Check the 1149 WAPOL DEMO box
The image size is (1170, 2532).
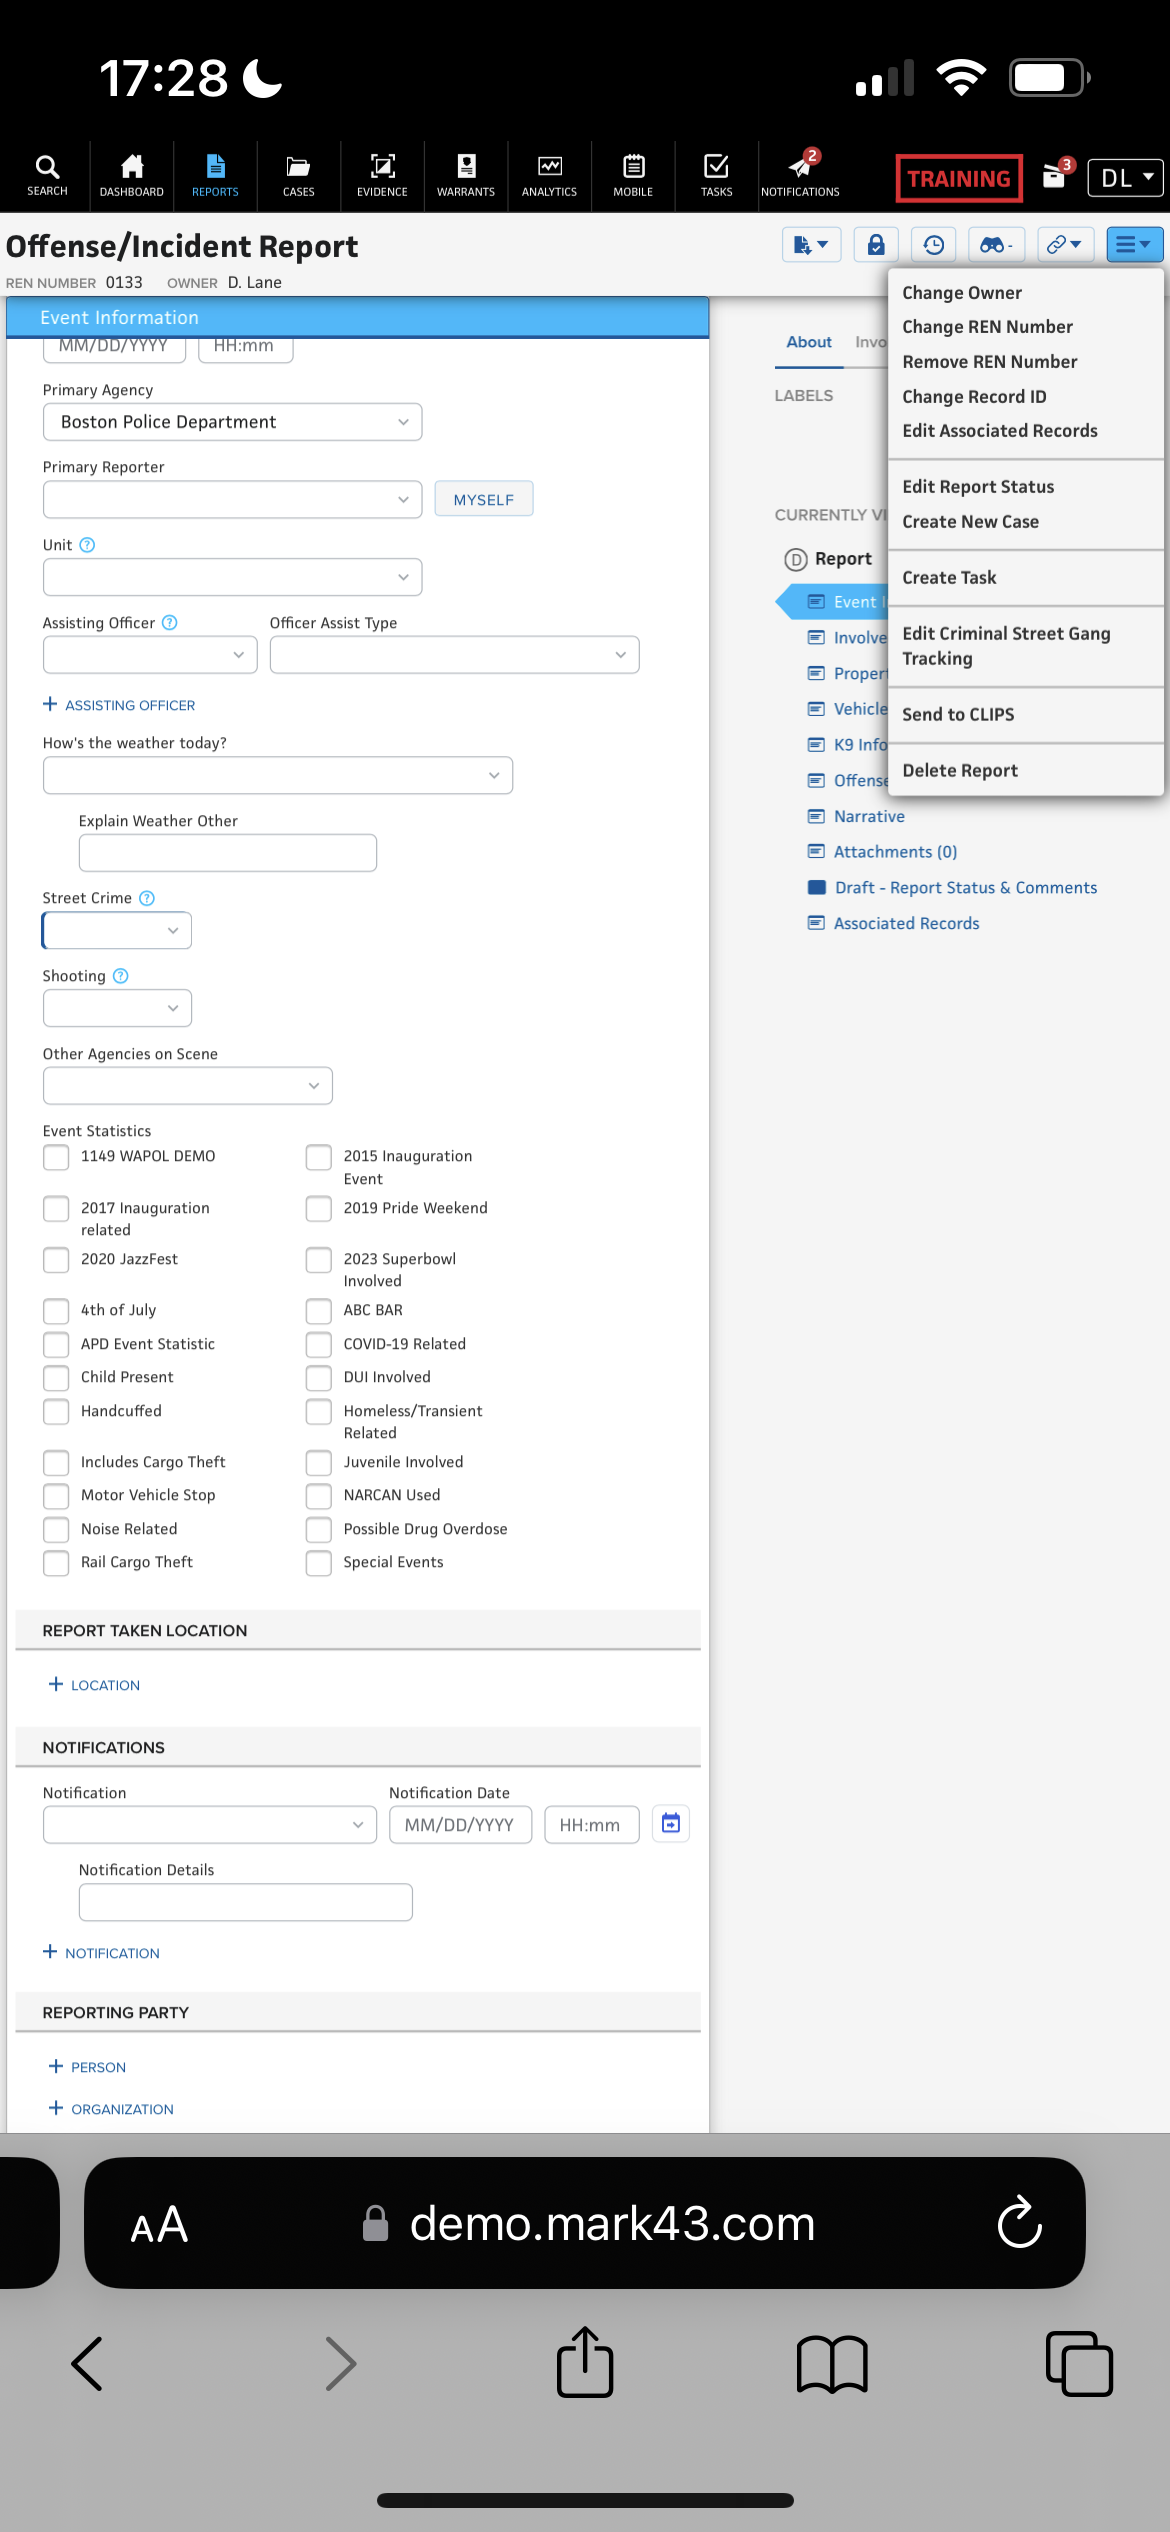tap(56, 1157)
